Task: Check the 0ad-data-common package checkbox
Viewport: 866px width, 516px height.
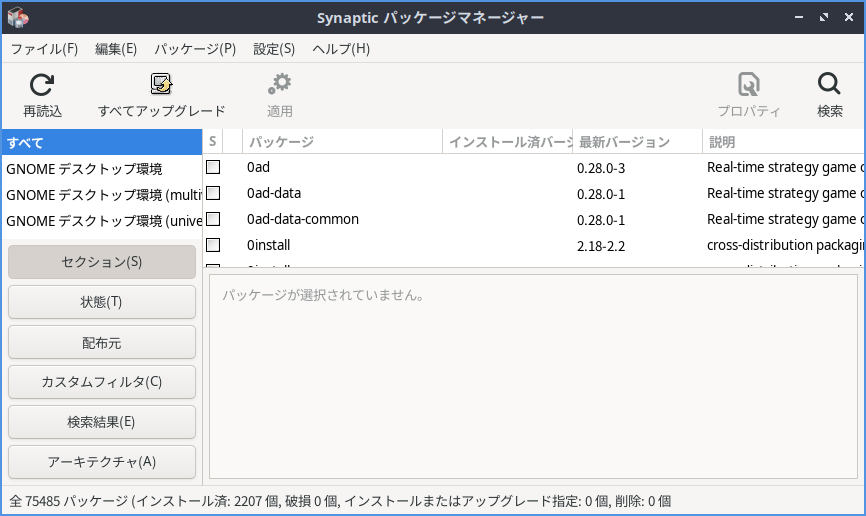Action: tap(213, 219)
